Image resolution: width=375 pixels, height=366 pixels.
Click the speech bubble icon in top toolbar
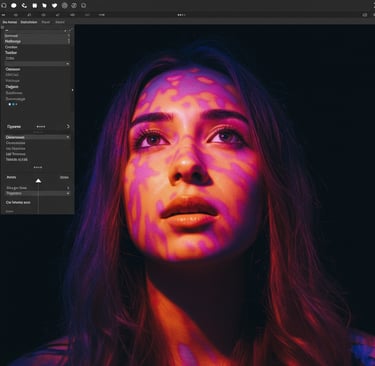point(14,5)
